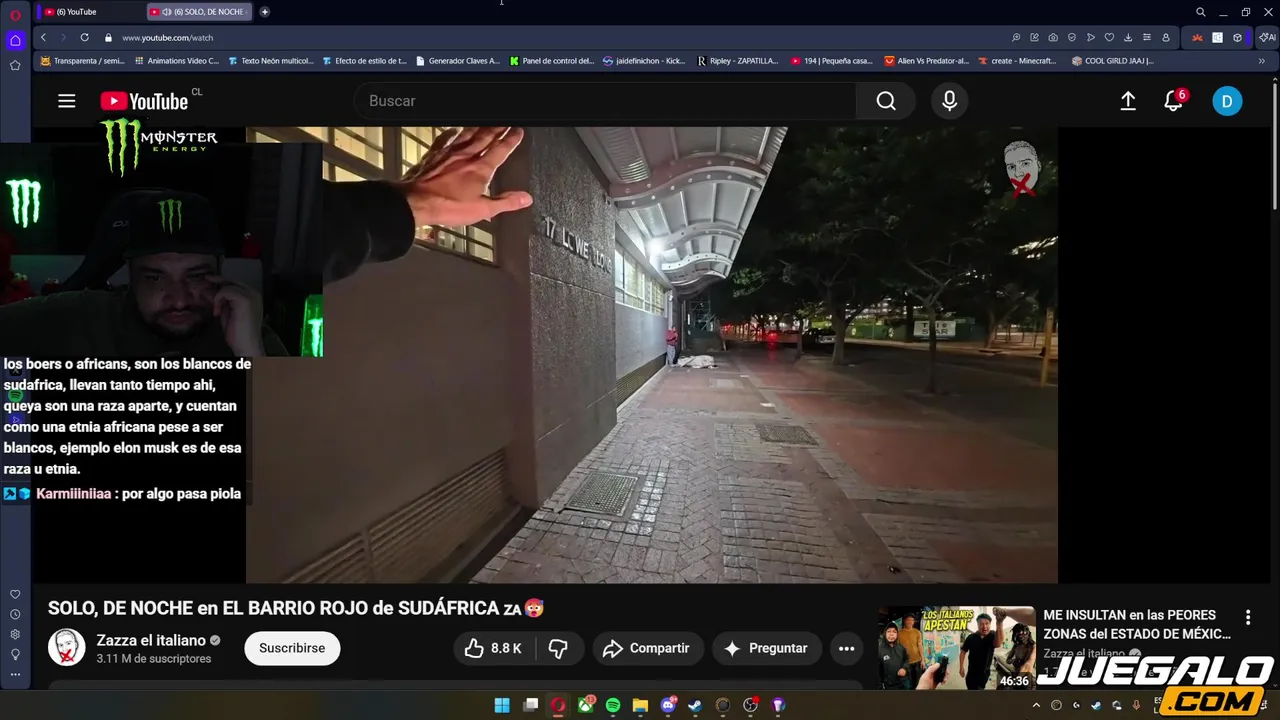The width and height of the screenshot is (1280, 720).
Task: Open Generador Claves A... bookmark
Action: point(458,61)
